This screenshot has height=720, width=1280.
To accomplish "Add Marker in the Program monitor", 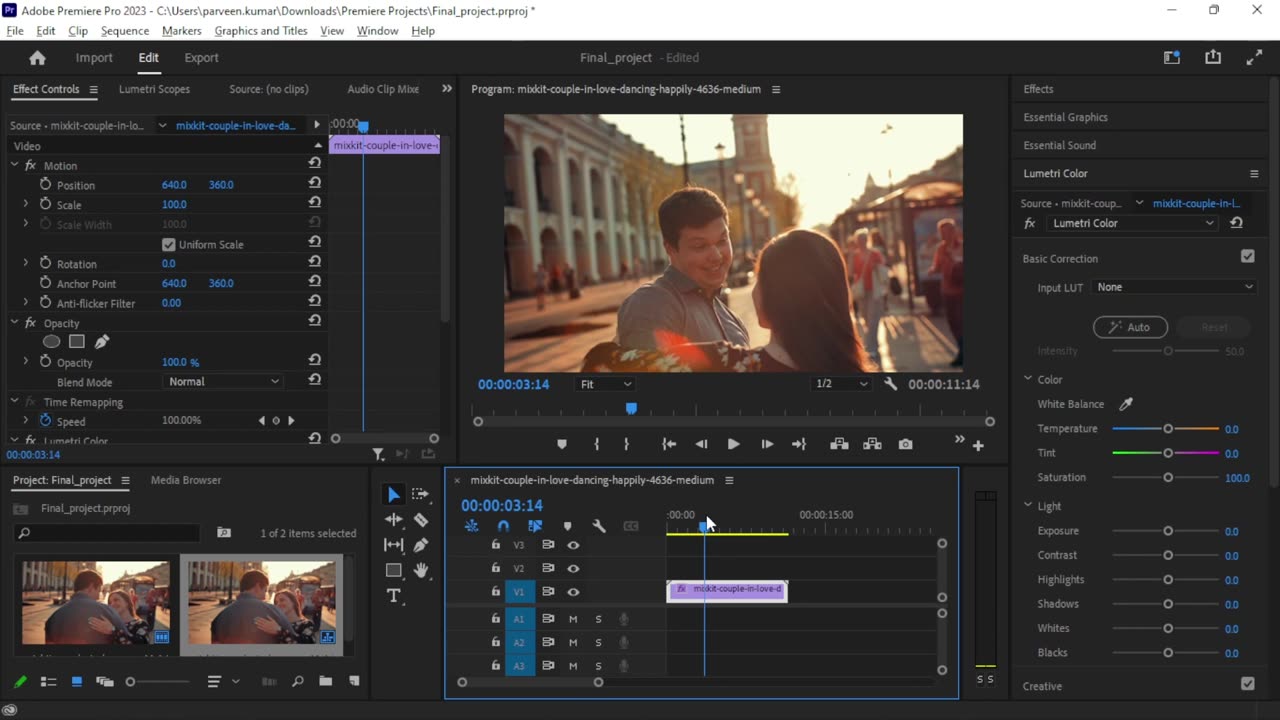I will (x=562, y=444).
